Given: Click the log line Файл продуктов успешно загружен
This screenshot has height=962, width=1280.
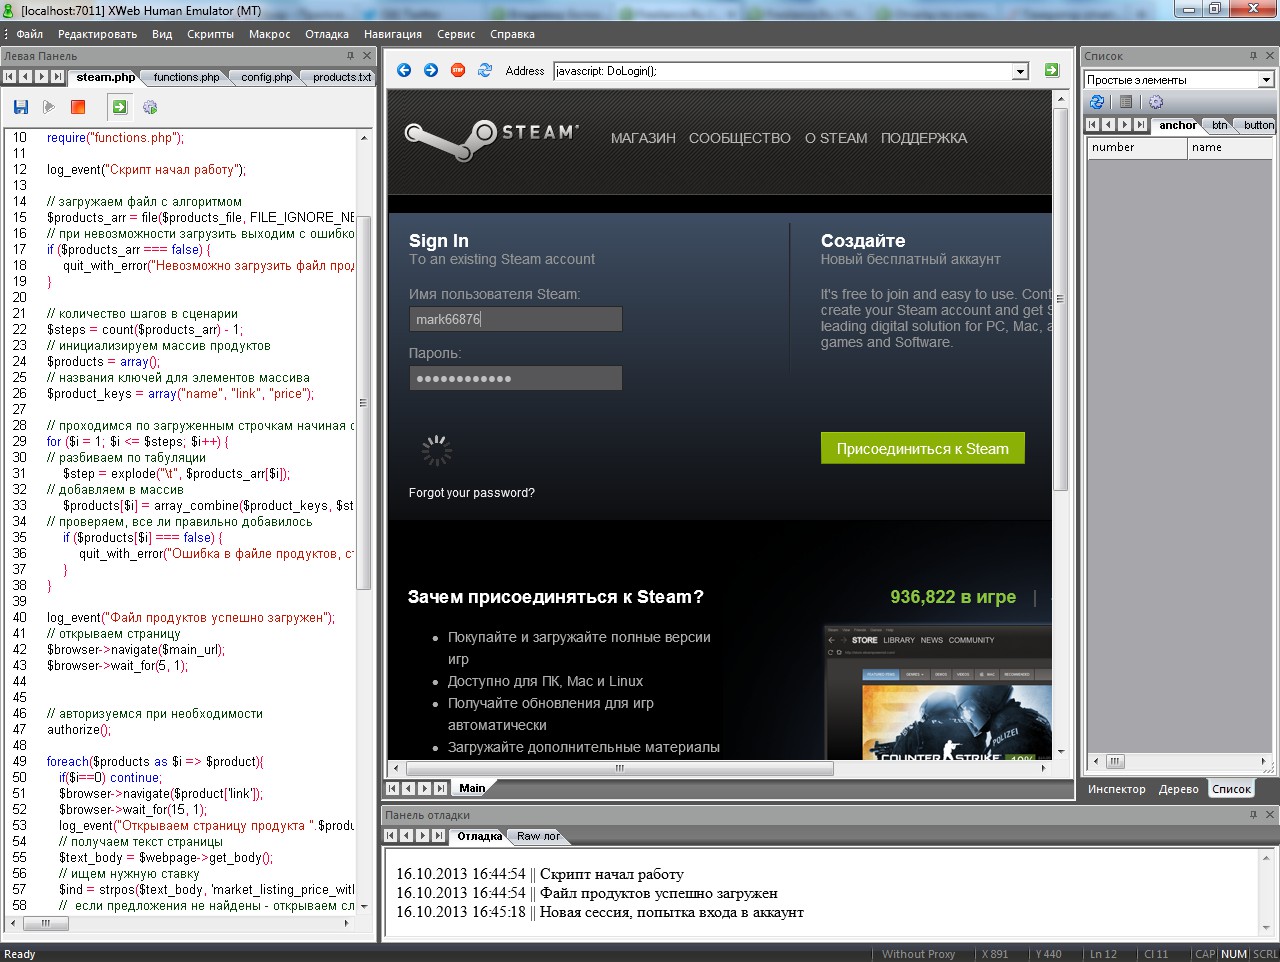Looking at the screenshot, I should click(x=587, y=893).
